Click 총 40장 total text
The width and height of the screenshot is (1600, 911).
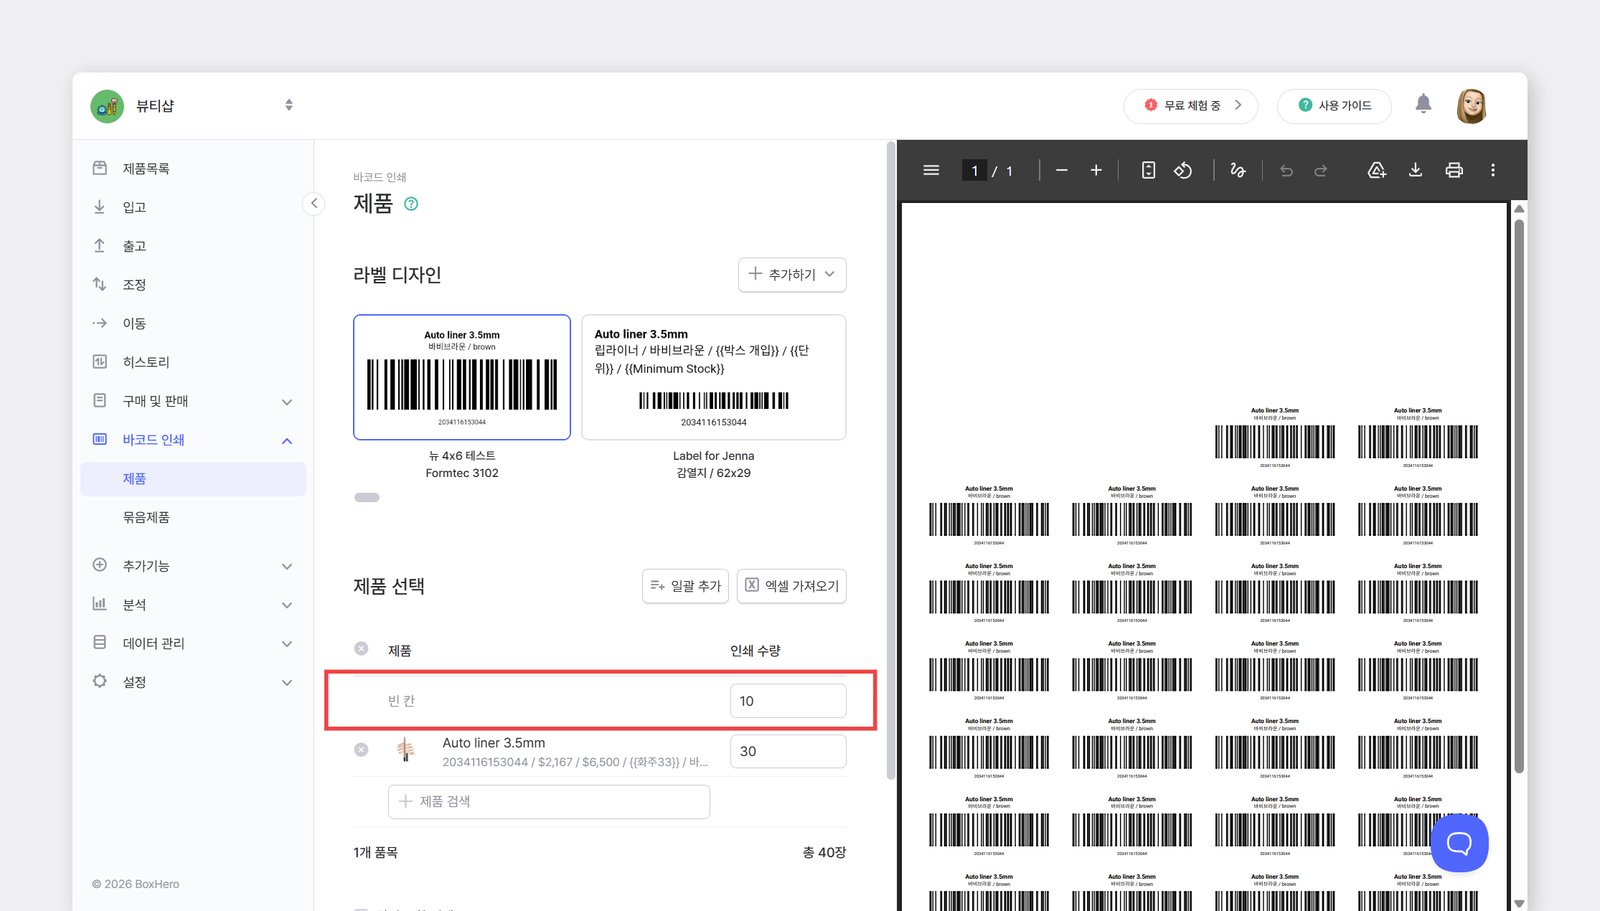[x=824, y=853]
